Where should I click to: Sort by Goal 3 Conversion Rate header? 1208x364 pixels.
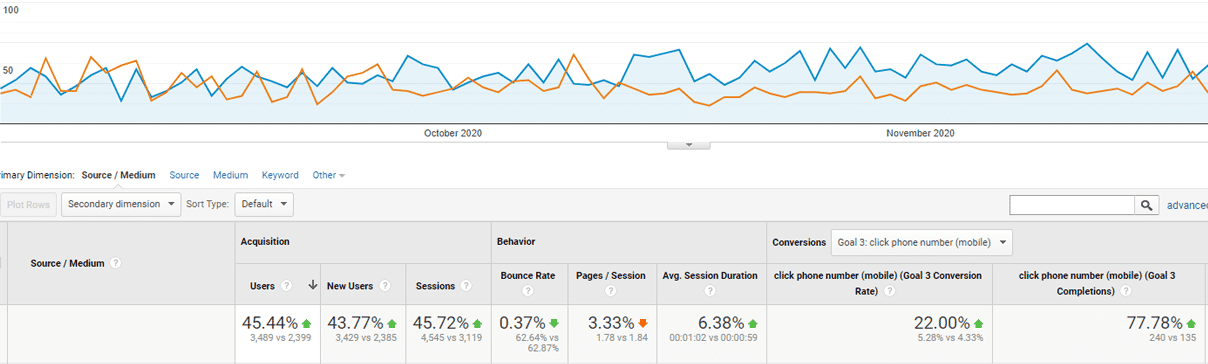pyautogui.click(x=879, y=283)
